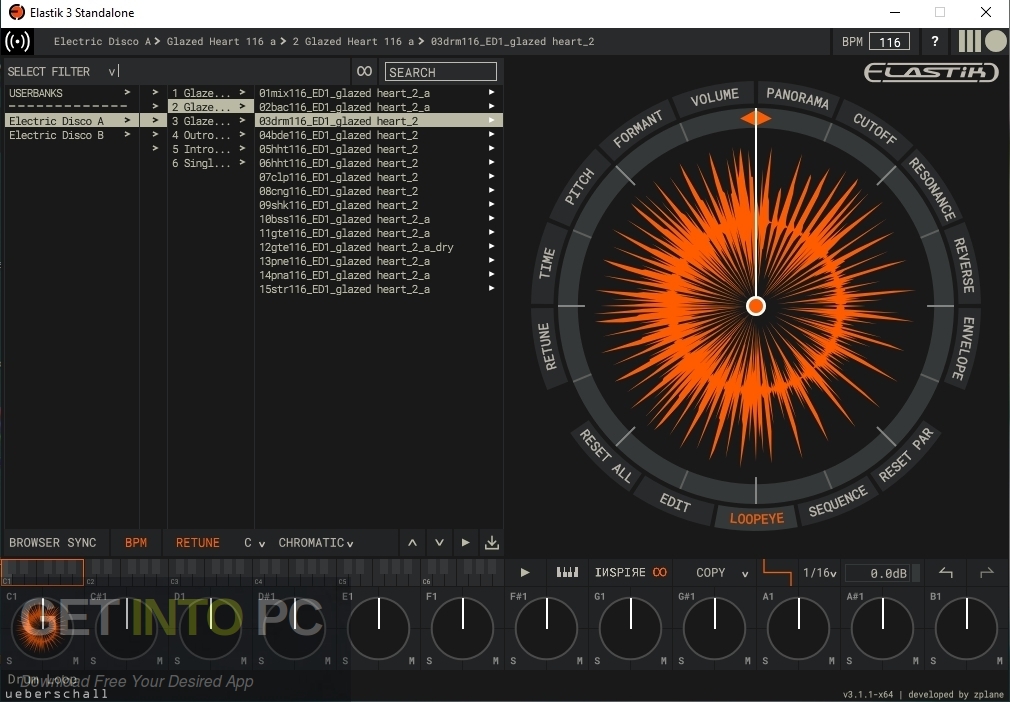Mute the G1 key slot
The width and height of the screenshot is (1010, 702).
pyautogui.click(x=663, y=661)
